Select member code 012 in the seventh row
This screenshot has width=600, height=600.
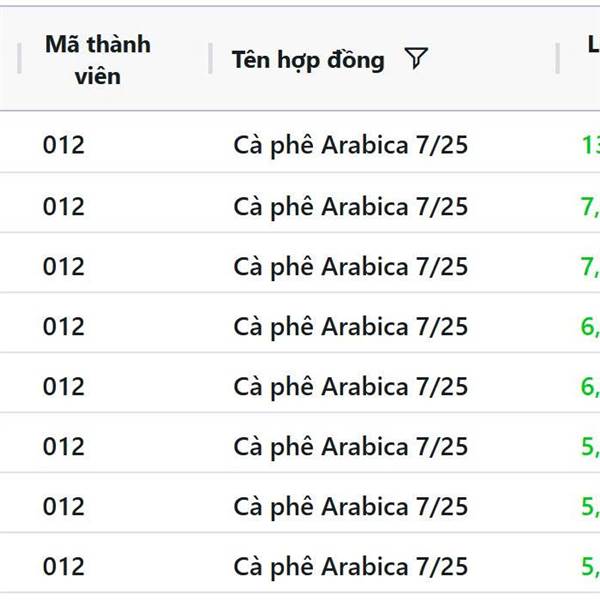(64, 507)
